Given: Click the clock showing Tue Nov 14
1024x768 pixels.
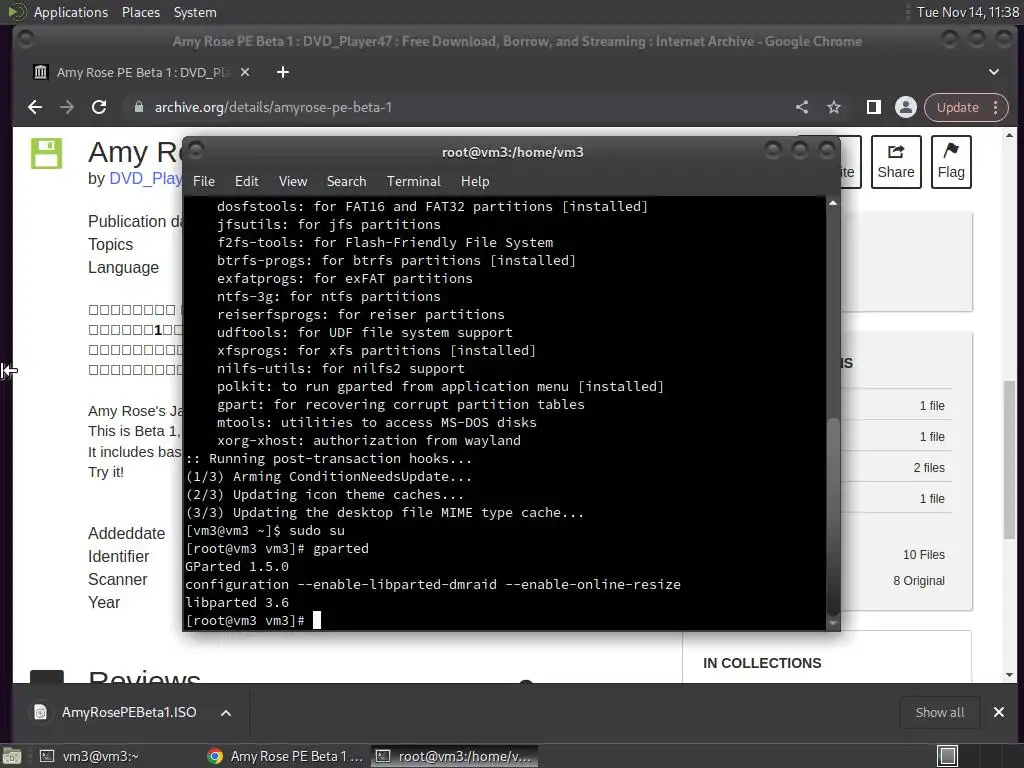Looking at the screenshot, I should click(x=967, y=12).
